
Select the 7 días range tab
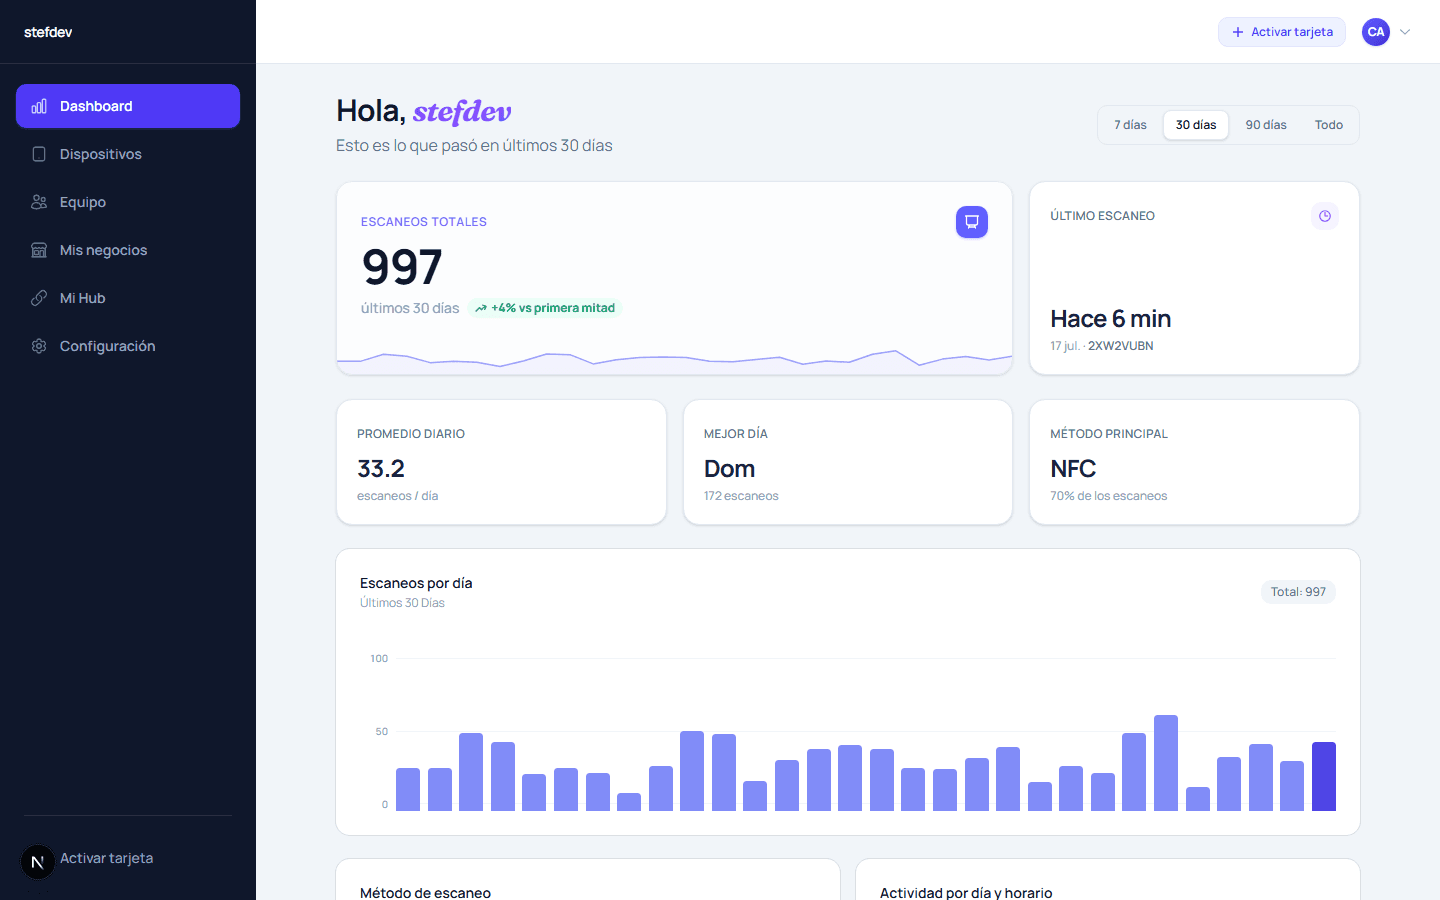1130,125
